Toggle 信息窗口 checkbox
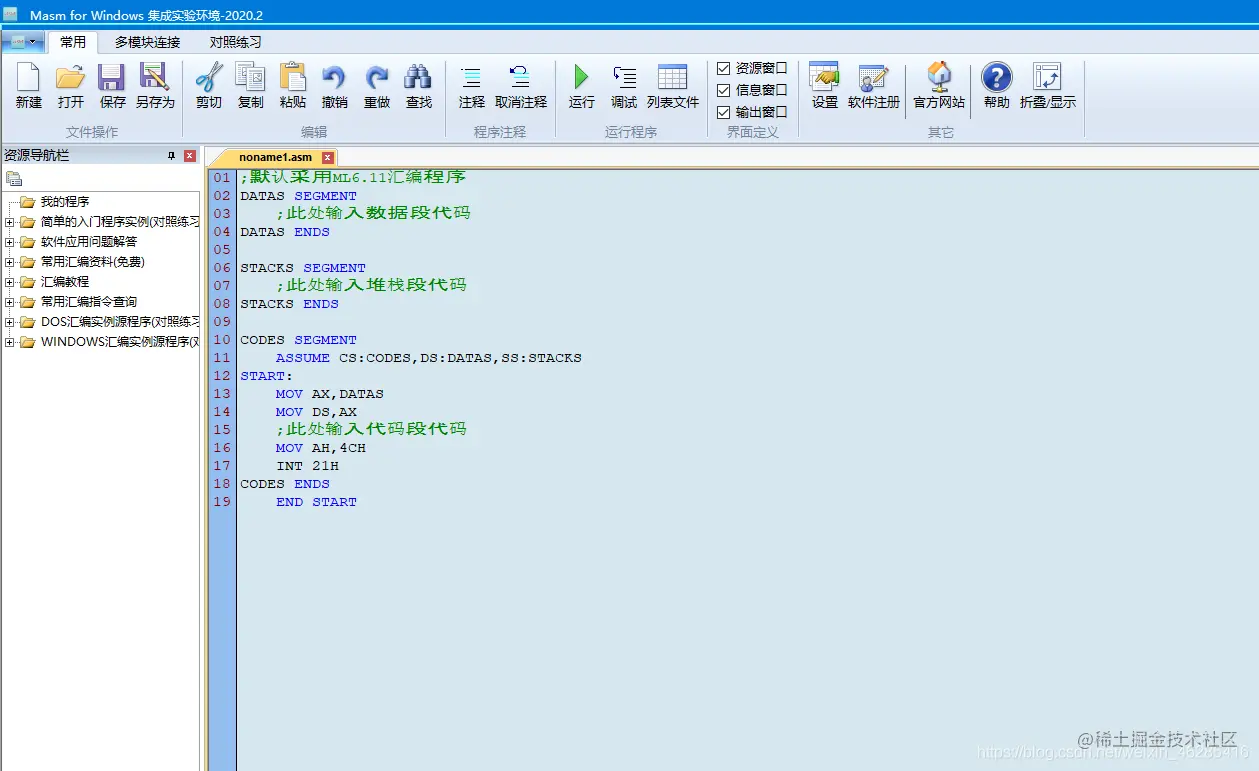The height and width of the screenshot is (771, 1259). pyautogui.click(x=724, y=91)
